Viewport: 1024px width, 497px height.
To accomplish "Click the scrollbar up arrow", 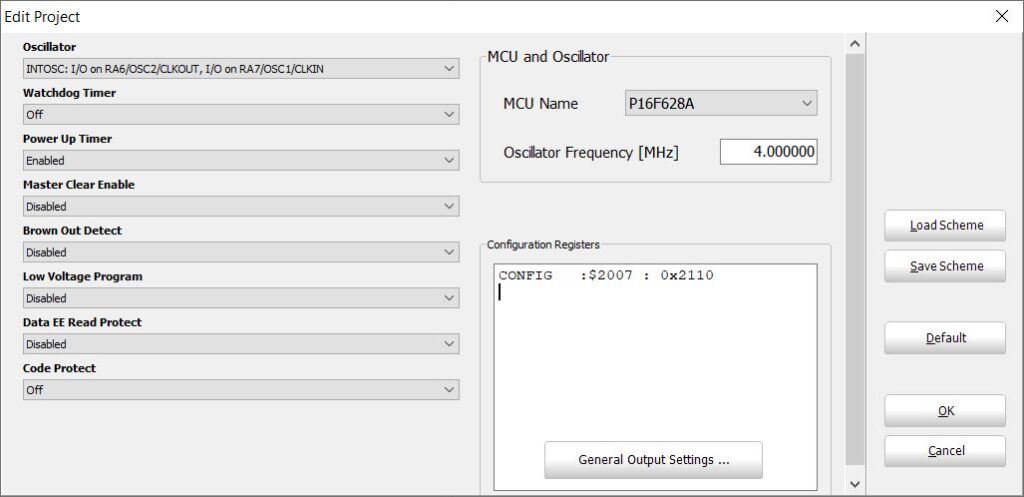I will click(855, 44).
